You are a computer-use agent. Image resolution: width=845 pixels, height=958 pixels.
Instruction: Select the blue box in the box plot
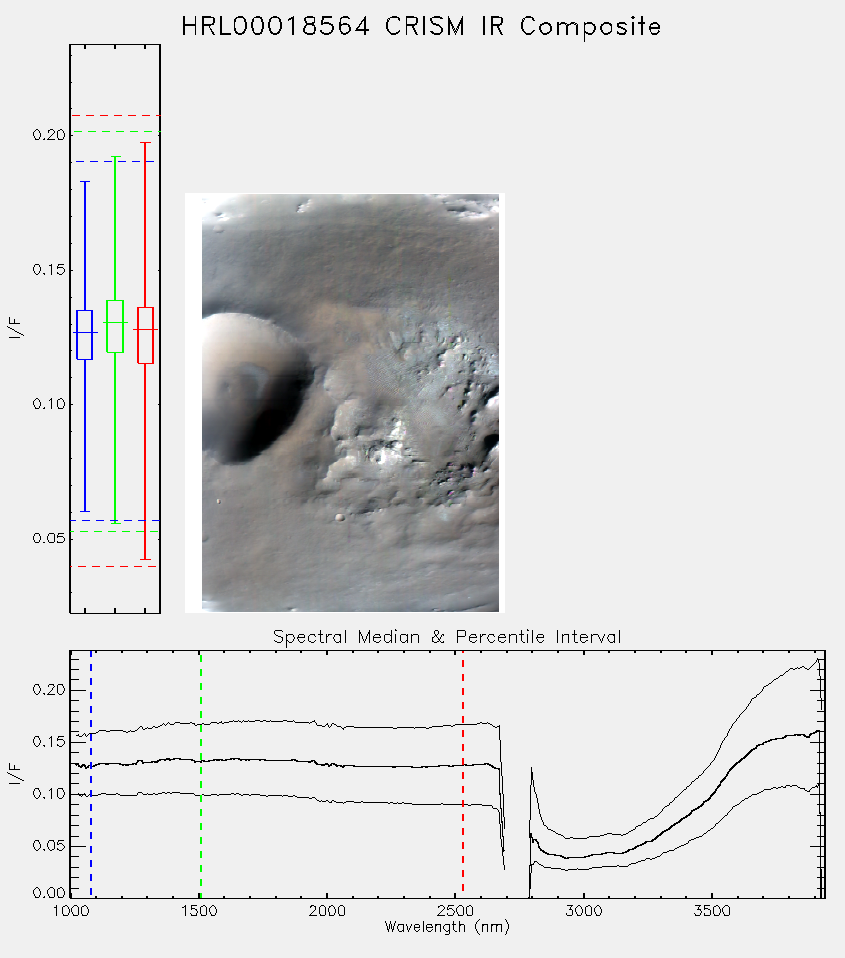click(x=84, y=335)
